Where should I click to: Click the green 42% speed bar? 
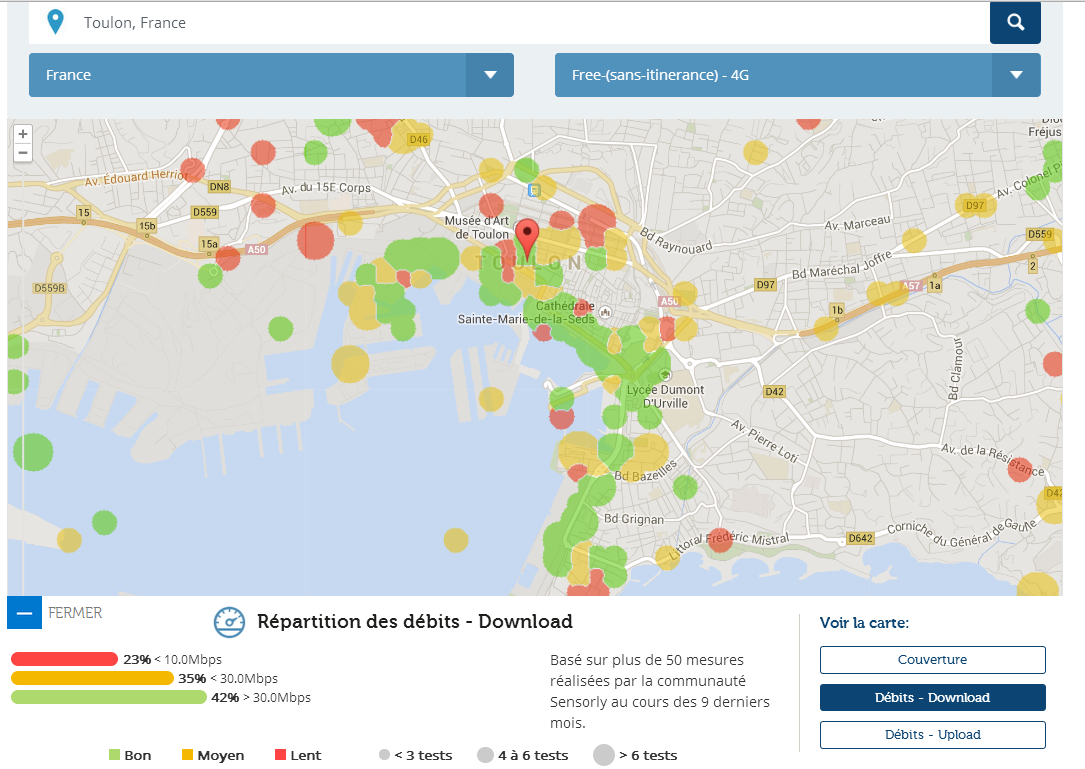(108, 697)
